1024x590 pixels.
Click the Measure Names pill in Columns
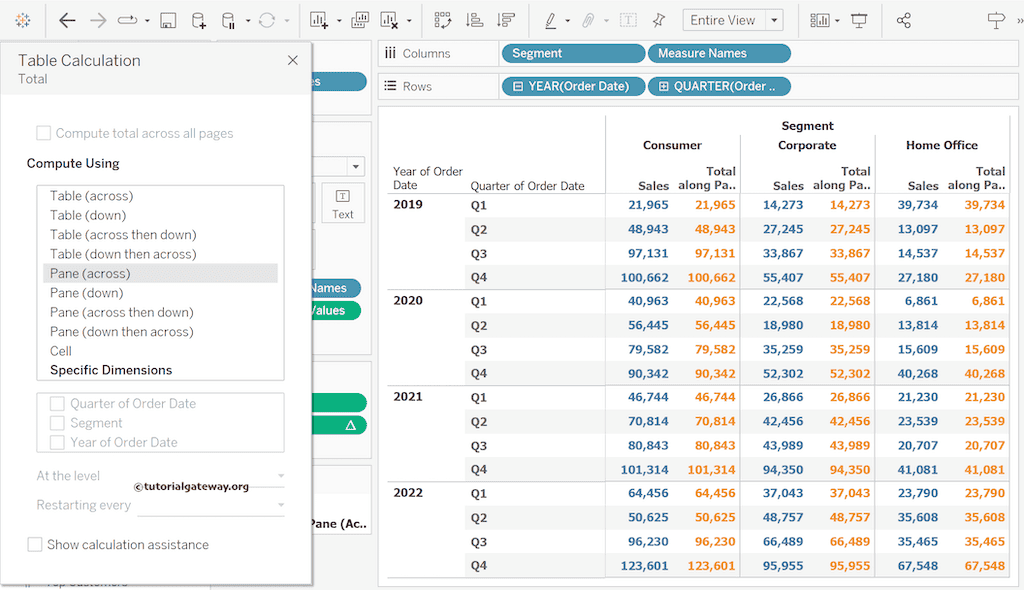pyautogui.click(x=719, y=53)
